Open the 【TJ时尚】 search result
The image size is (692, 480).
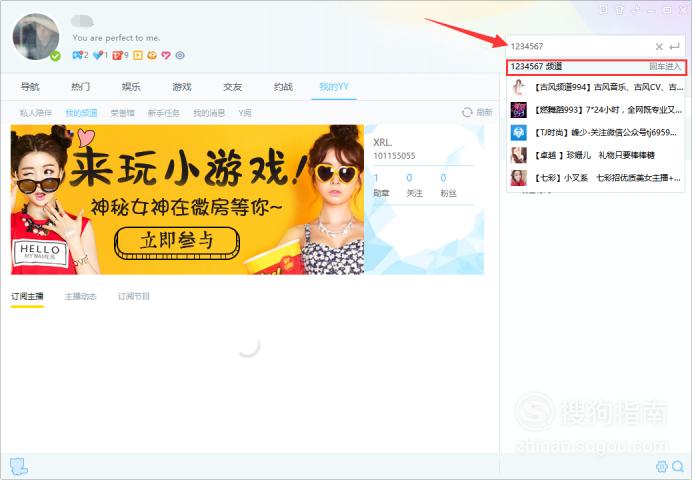tap(596, 132)
